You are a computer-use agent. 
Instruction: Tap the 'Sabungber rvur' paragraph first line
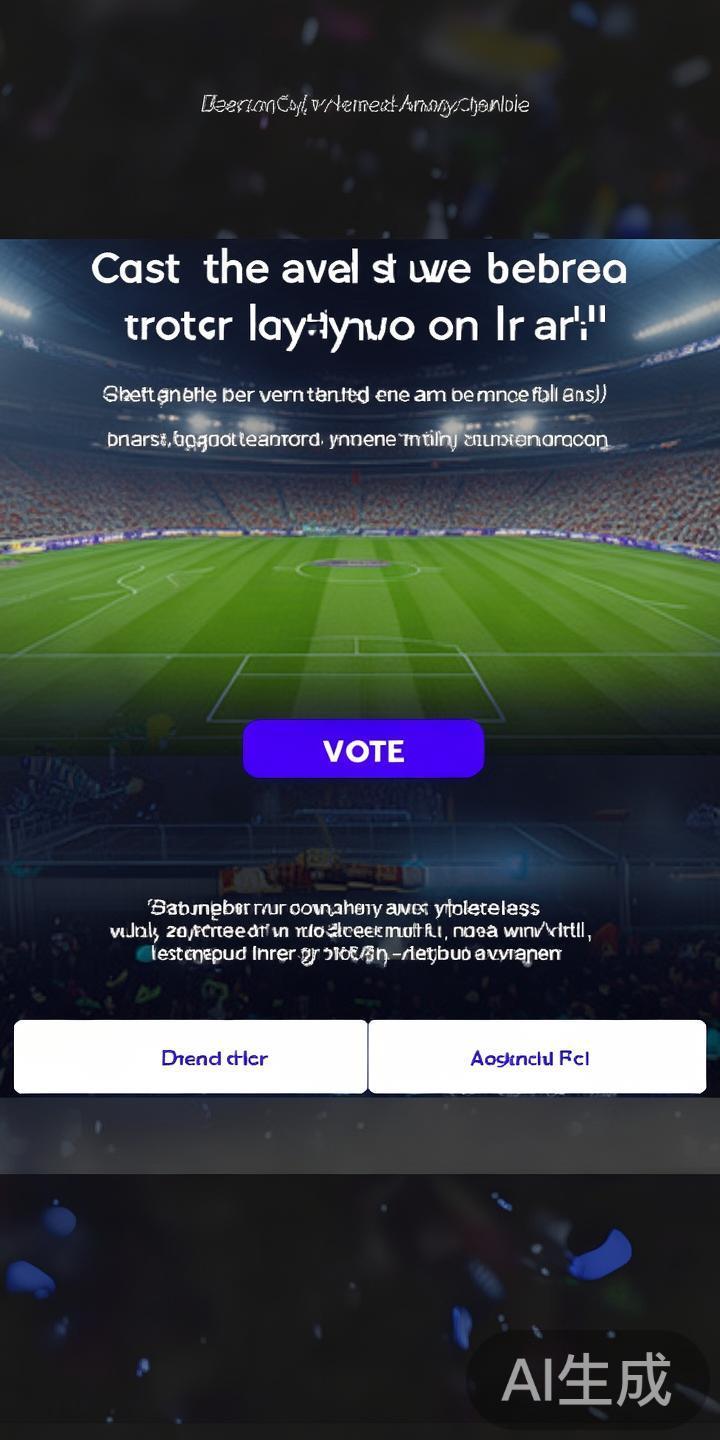pyautogui.click(x=344, y=908)
